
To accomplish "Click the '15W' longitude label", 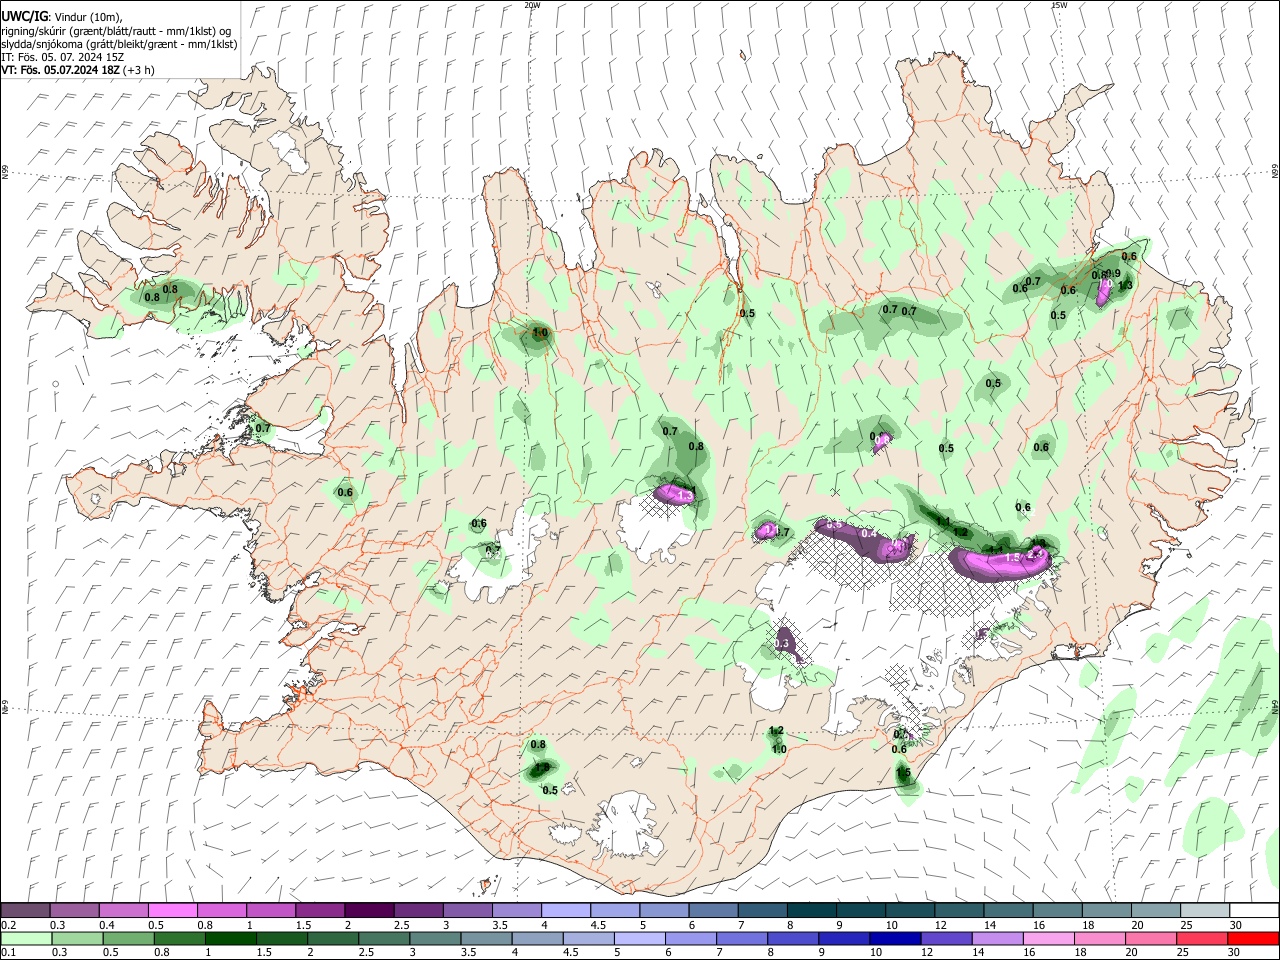I will point(1059,5).
